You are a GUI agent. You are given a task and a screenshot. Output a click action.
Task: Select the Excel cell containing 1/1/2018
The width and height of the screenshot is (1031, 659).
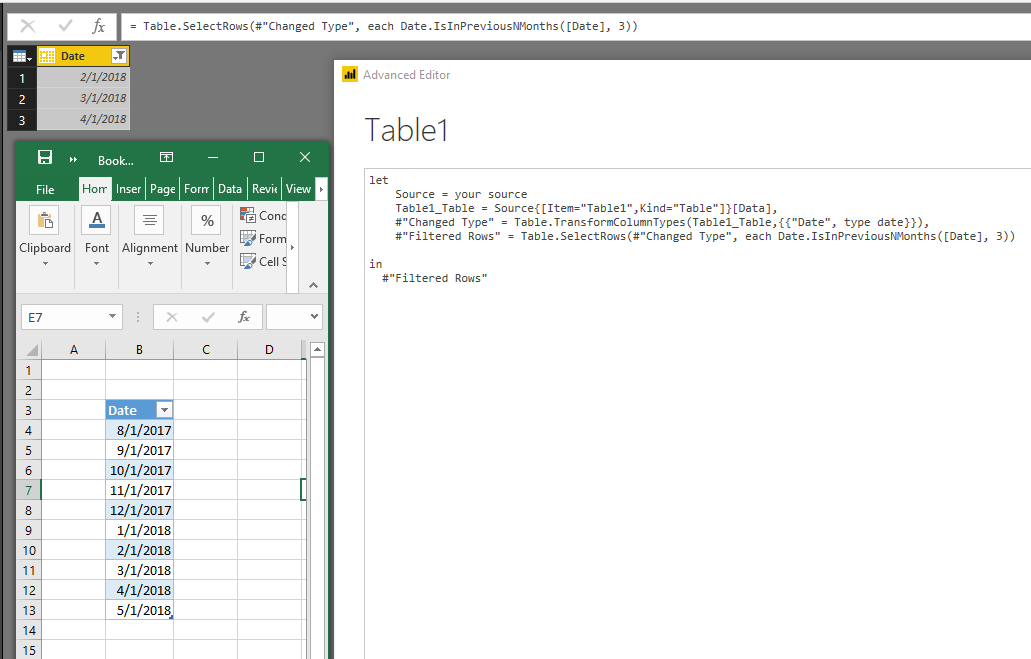tap(139, 530)
